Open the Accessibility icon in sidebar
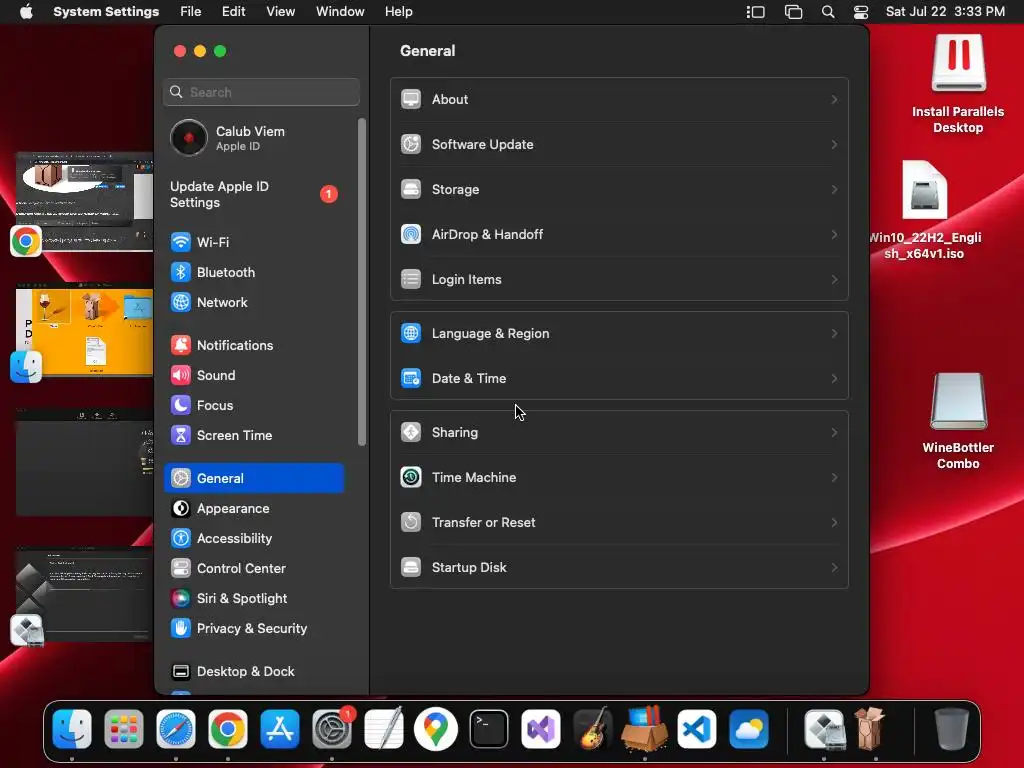Viewport: 1024px width, 768px height. [x=181, y=539]
